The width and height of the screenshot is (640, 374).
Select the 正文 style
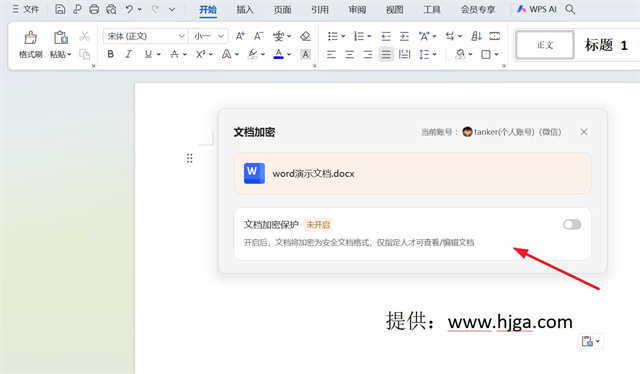(545, 45)
